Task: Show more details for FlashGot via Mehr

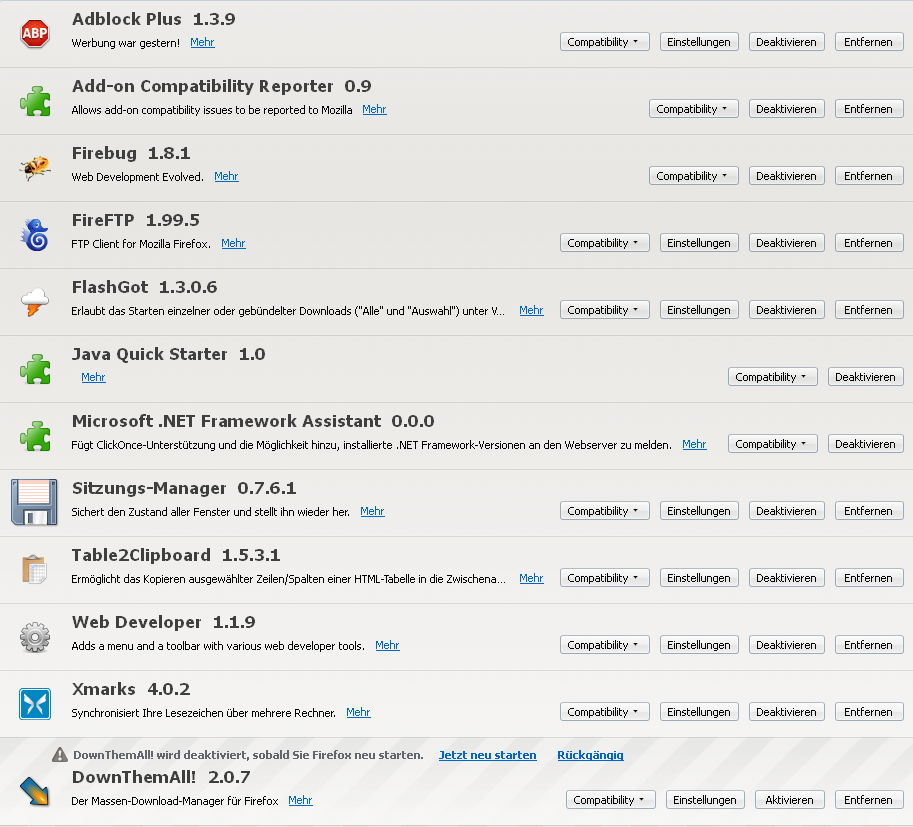Action: pyautogui.click(x=531, y=310)
